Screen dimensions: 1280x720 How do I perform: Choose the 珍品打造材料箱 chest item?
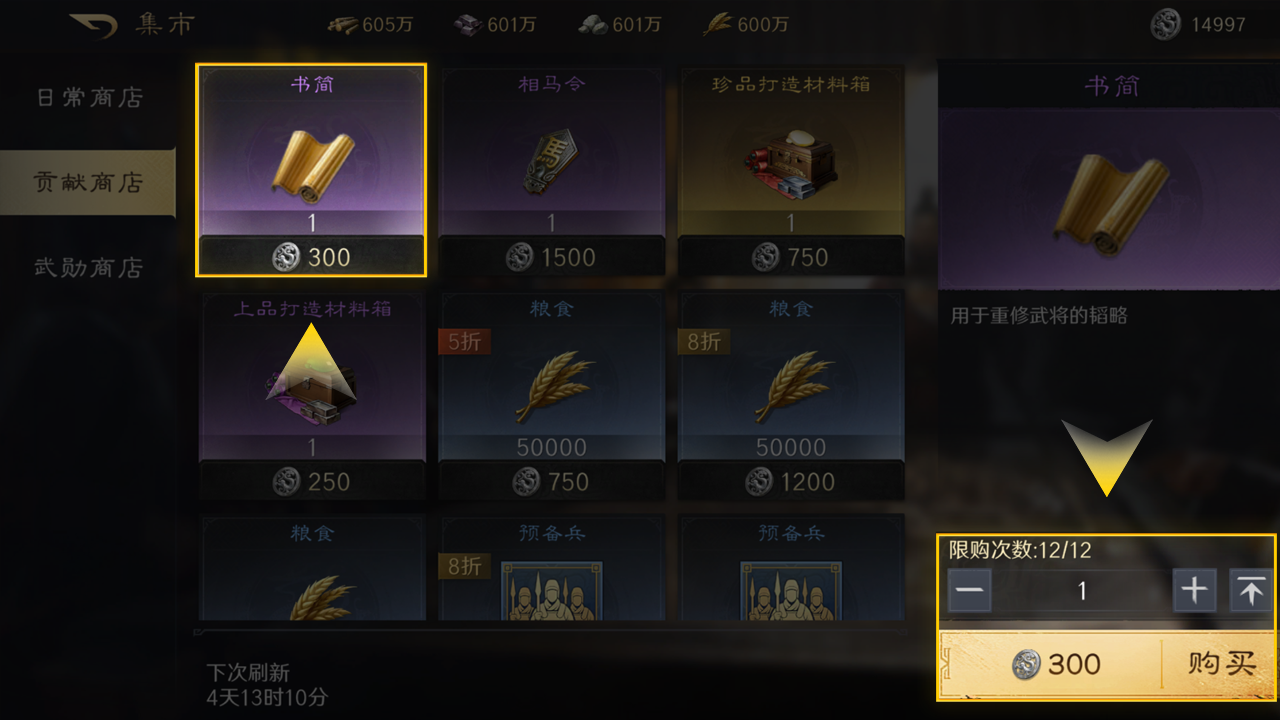coord(791,170)
